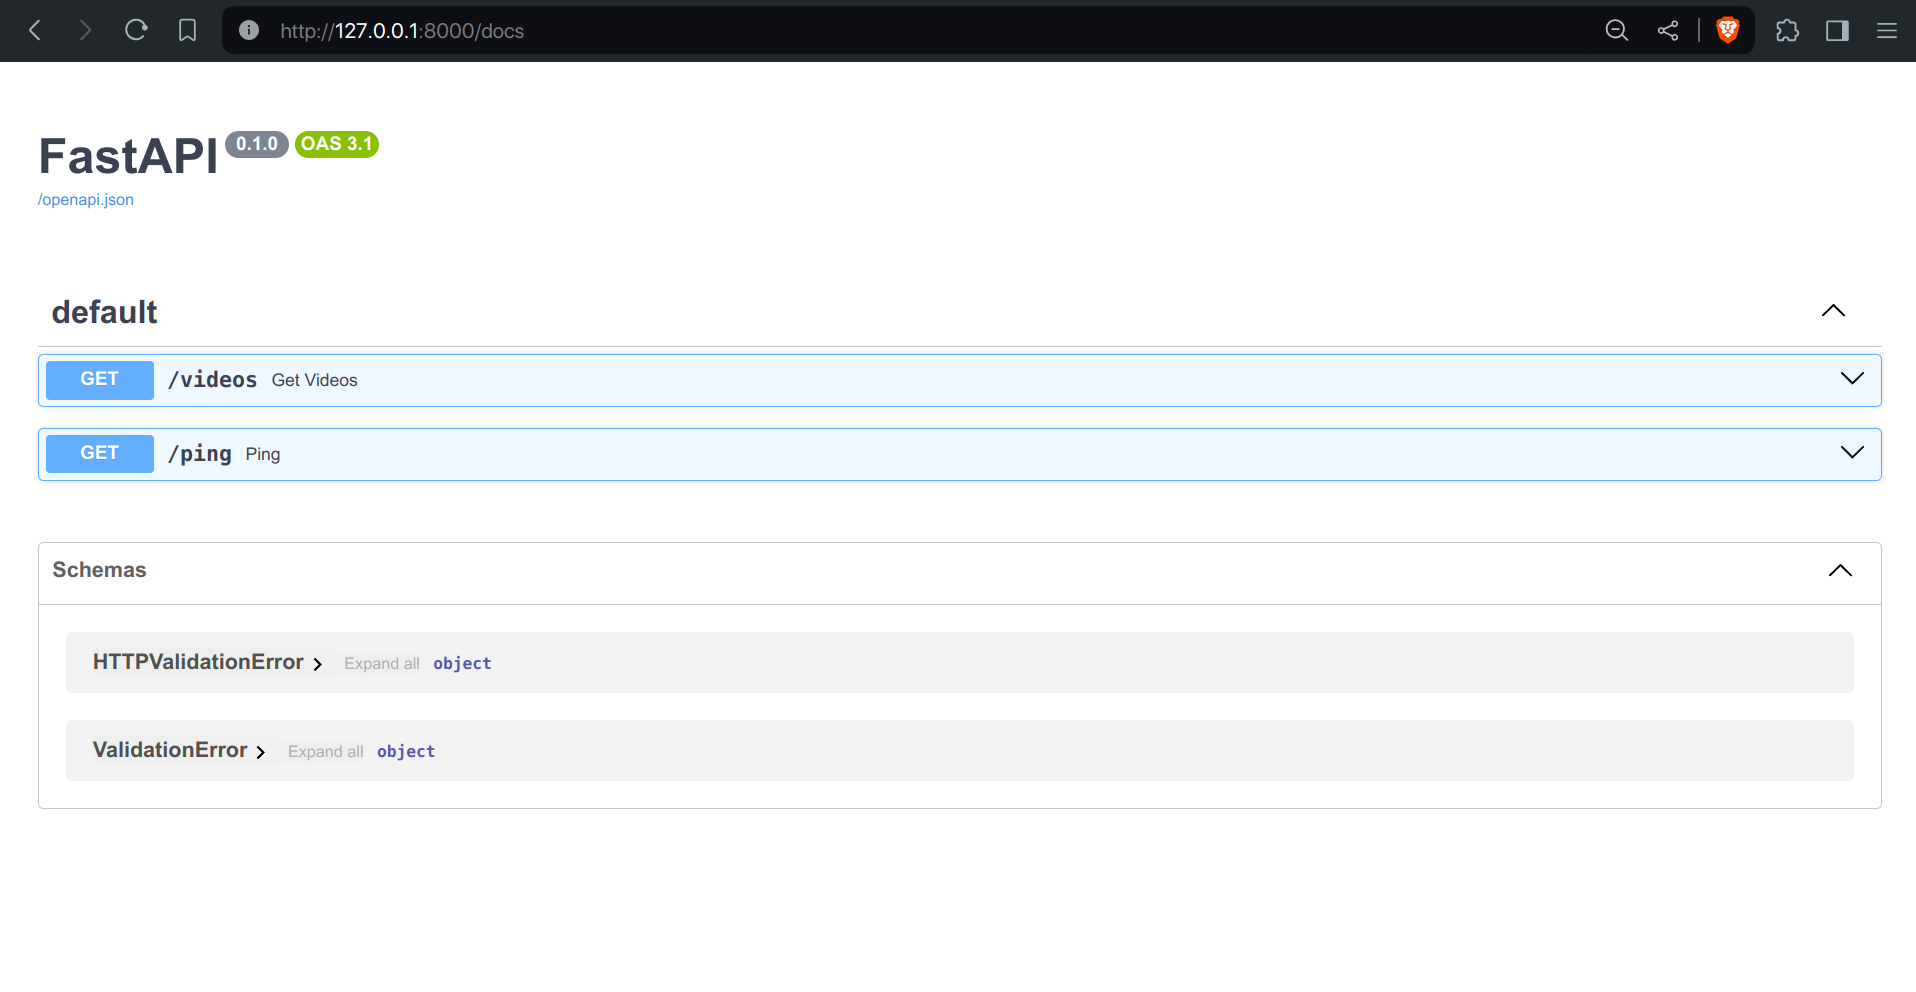Click the /videos path text
Image resolution: width=1916 pixels, height=992 pixels.
212,380
